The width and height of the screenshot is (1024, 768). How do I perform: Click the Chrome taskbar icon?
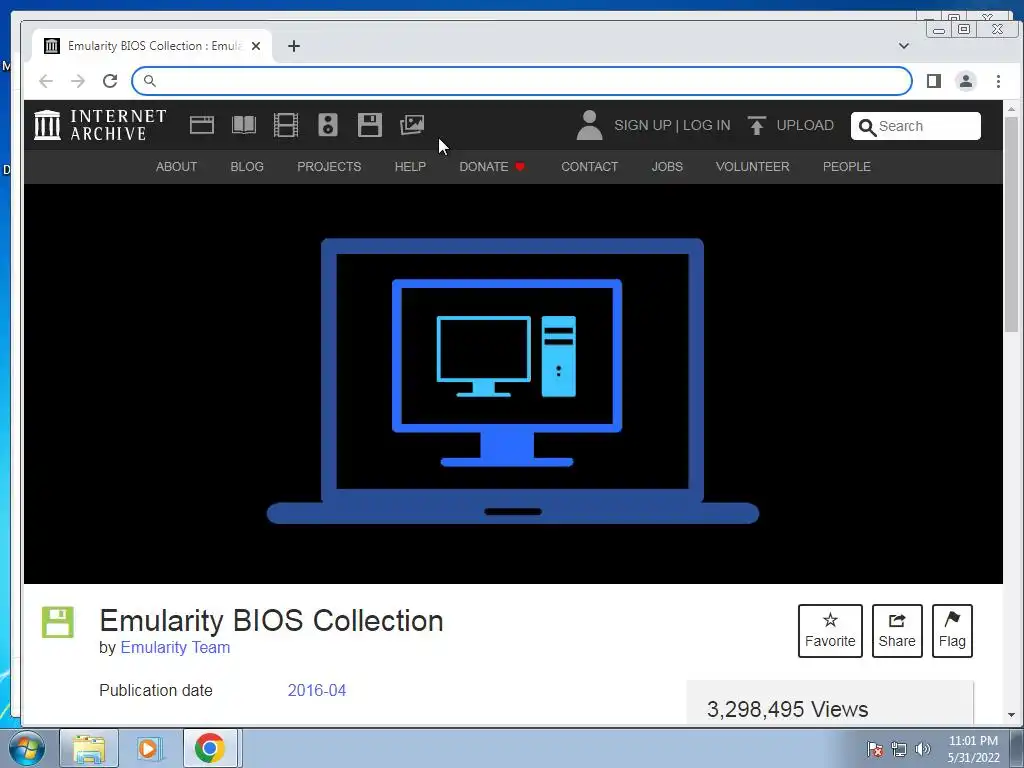pos(210,748)
